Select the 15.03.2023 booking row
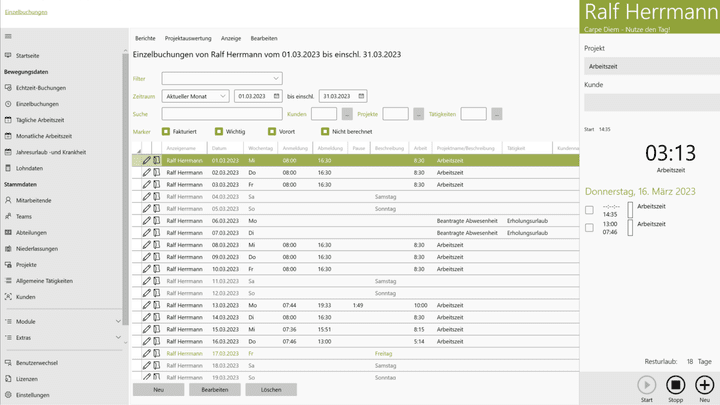Screen dimensions: 720x405 pos(356,329)
